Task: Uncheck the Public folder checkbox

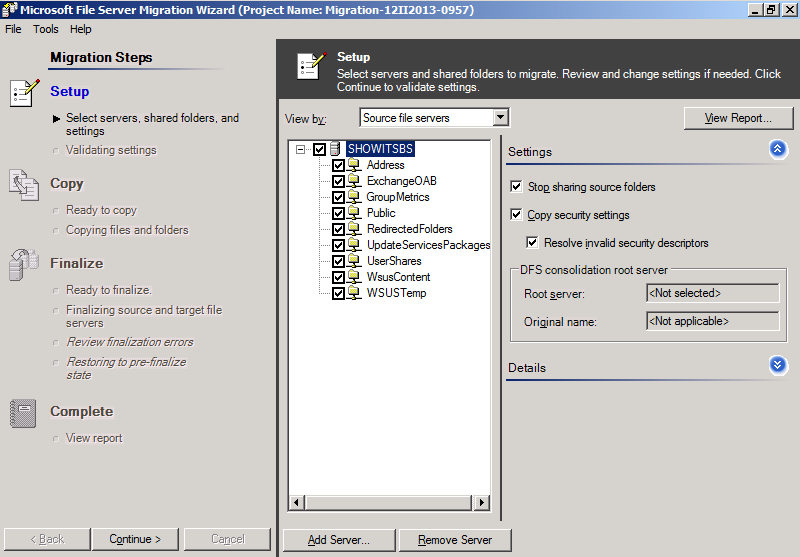Action: [338, 213]
